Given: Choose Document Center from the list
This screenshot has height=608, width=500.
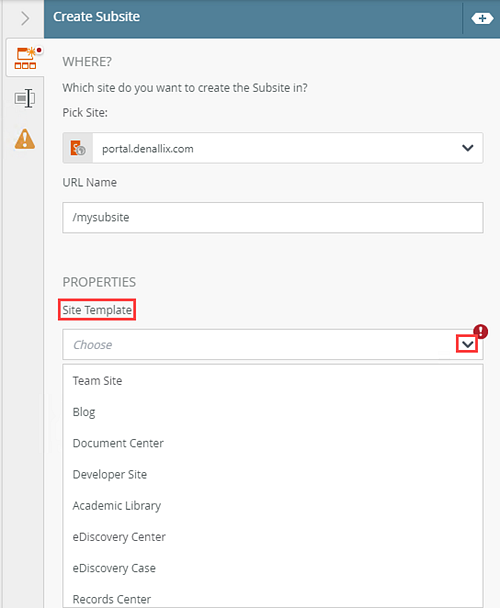Looking at the screenshot, I should (x=118, y=443).
